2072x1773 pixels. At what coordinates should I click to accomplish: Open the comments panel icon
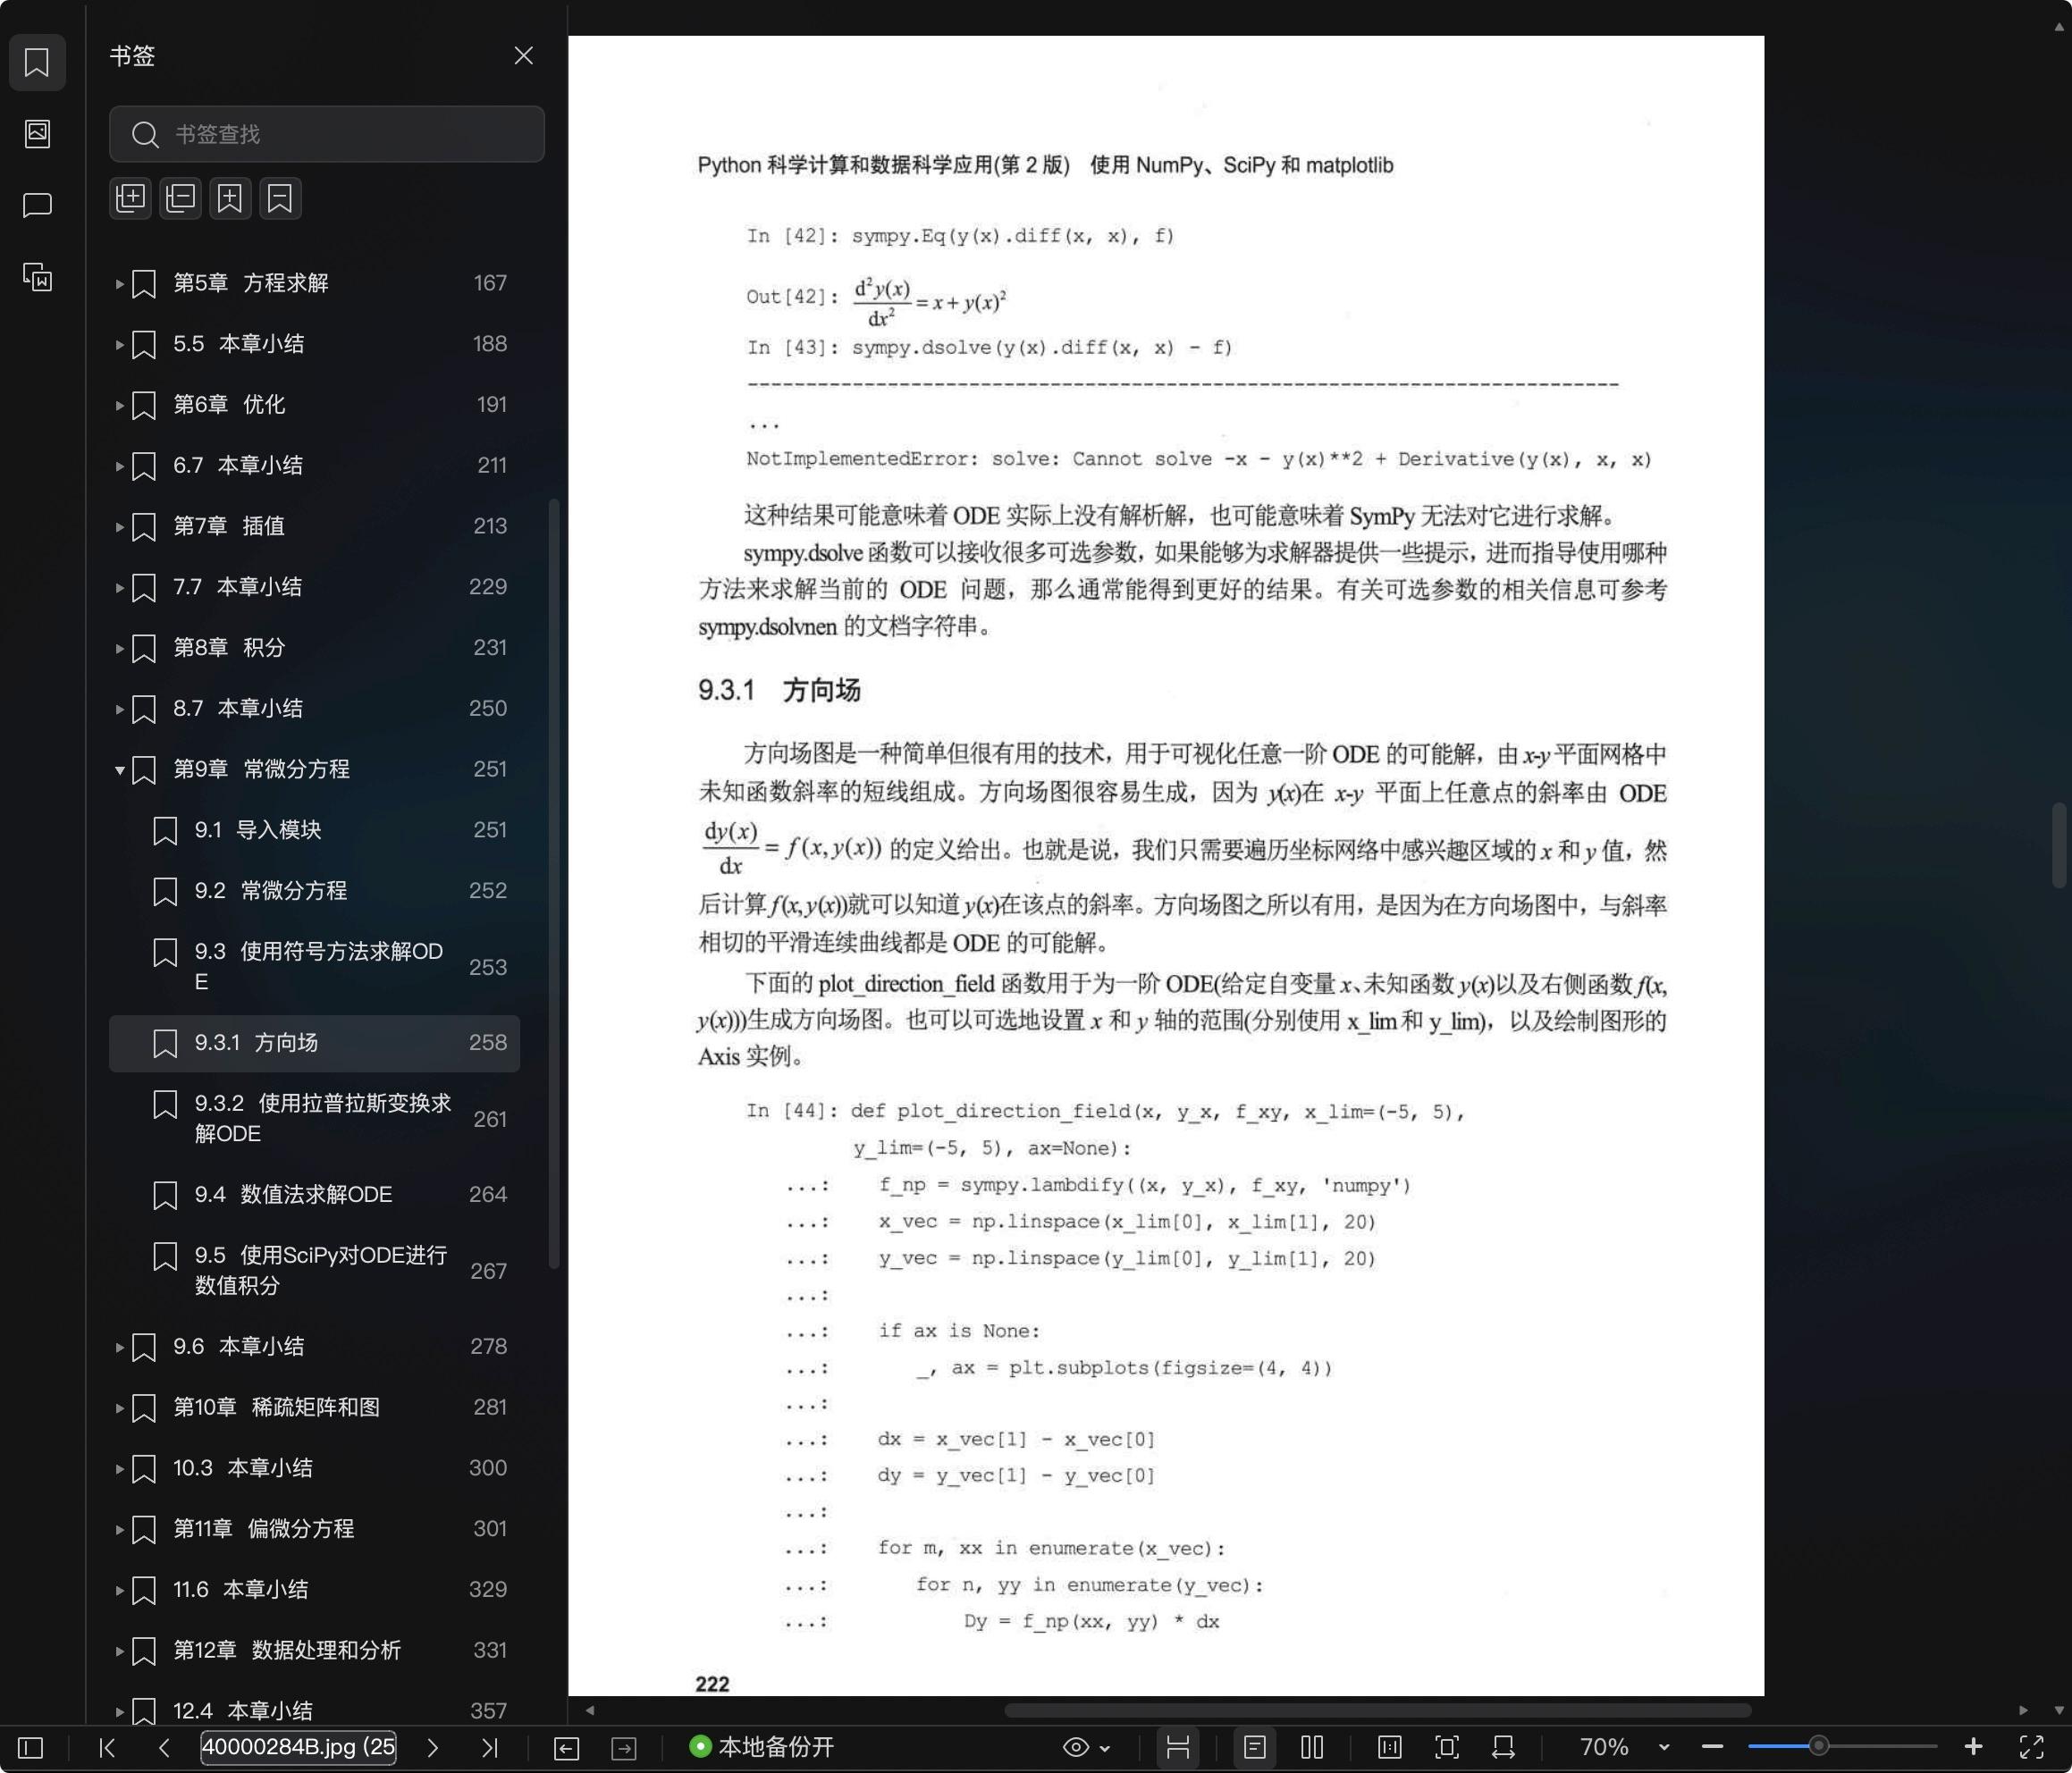(37, 205)
